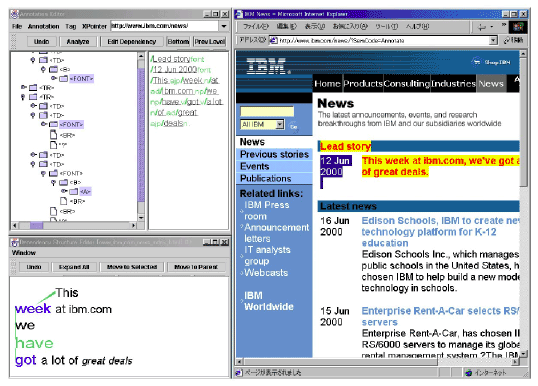Screen dimensions: 538x386
Task: Collapse the B node under FONT in tree
Action: pos(53,183)
